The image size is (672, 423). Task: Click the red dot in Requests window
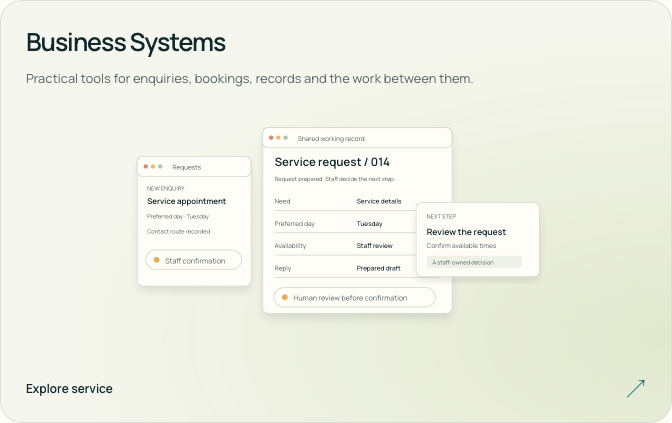[146, 167]
